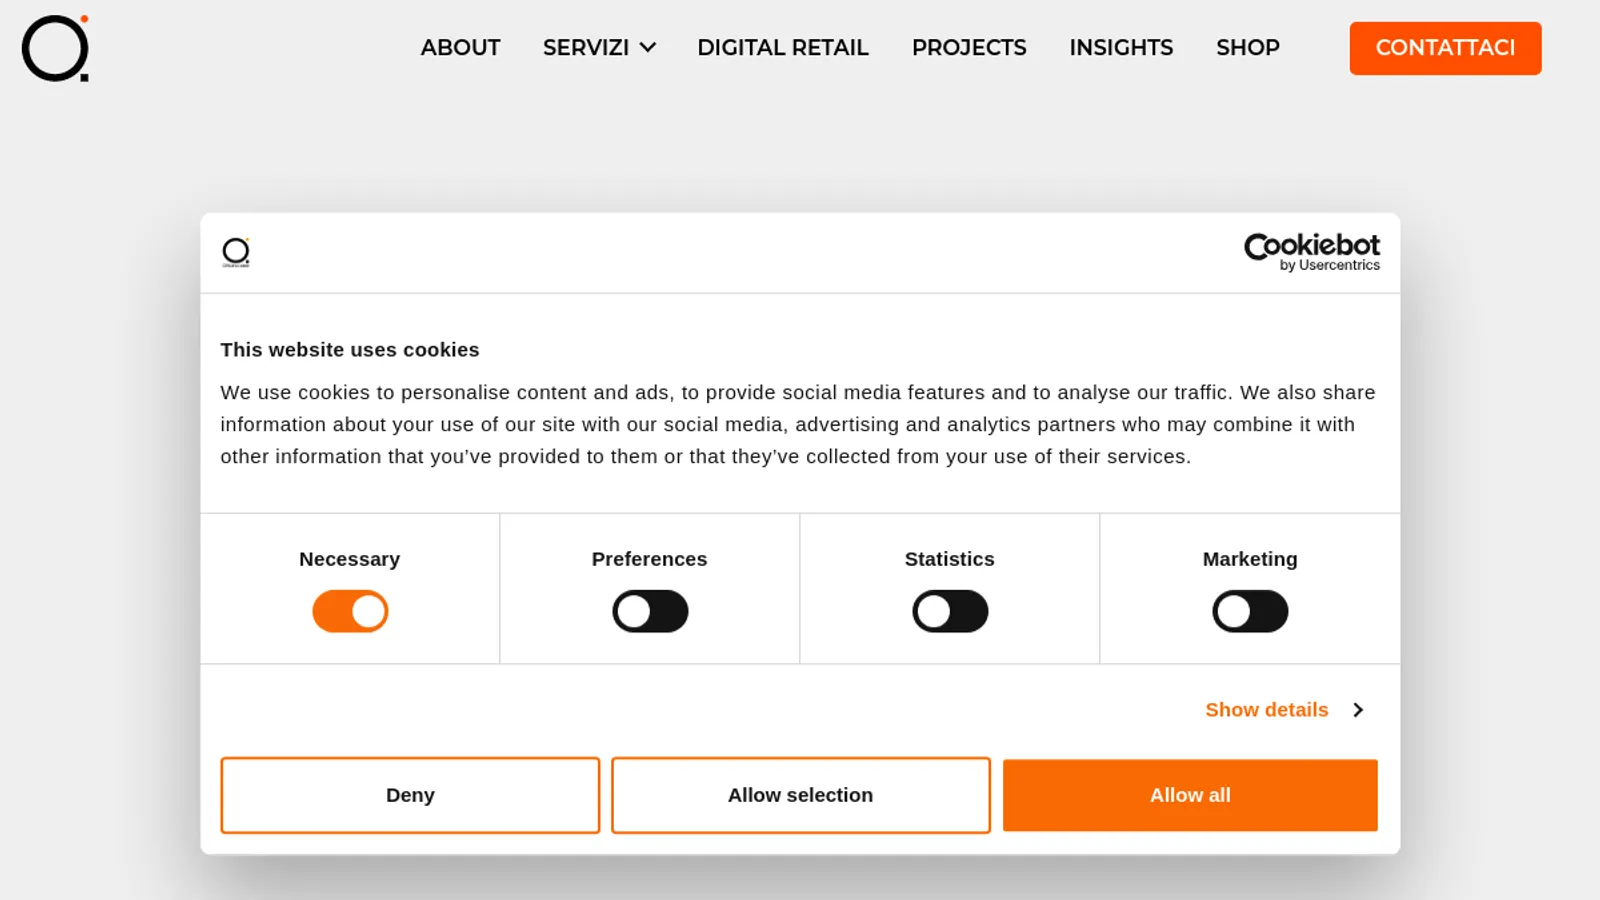Click the "Preferences" category label
This screenshot has width=1600, height=900.
(x=650, y=559)
